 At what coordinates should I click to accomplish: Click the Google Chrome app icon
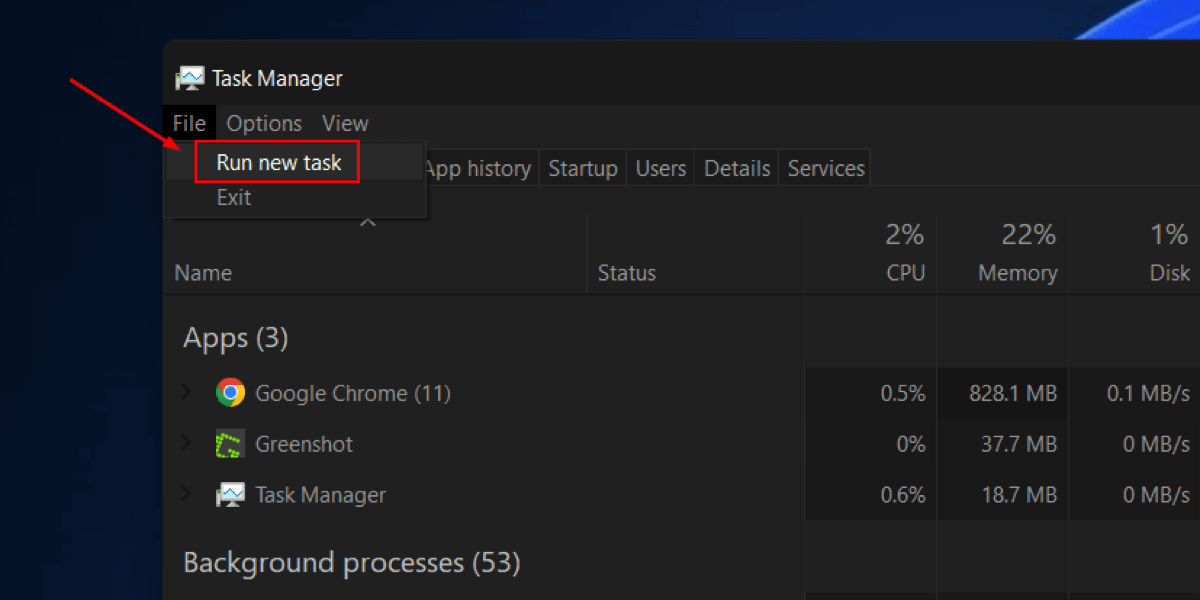(x=231, y=393)
